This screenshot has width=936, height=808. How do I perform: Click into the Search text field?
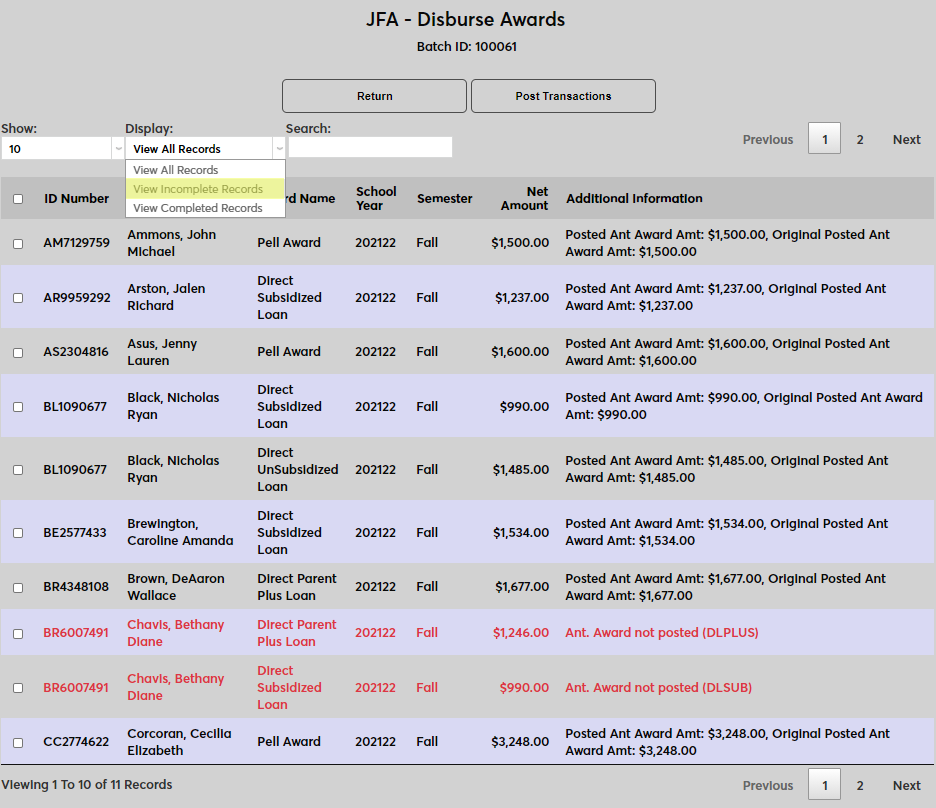click(x=370, y=148)
